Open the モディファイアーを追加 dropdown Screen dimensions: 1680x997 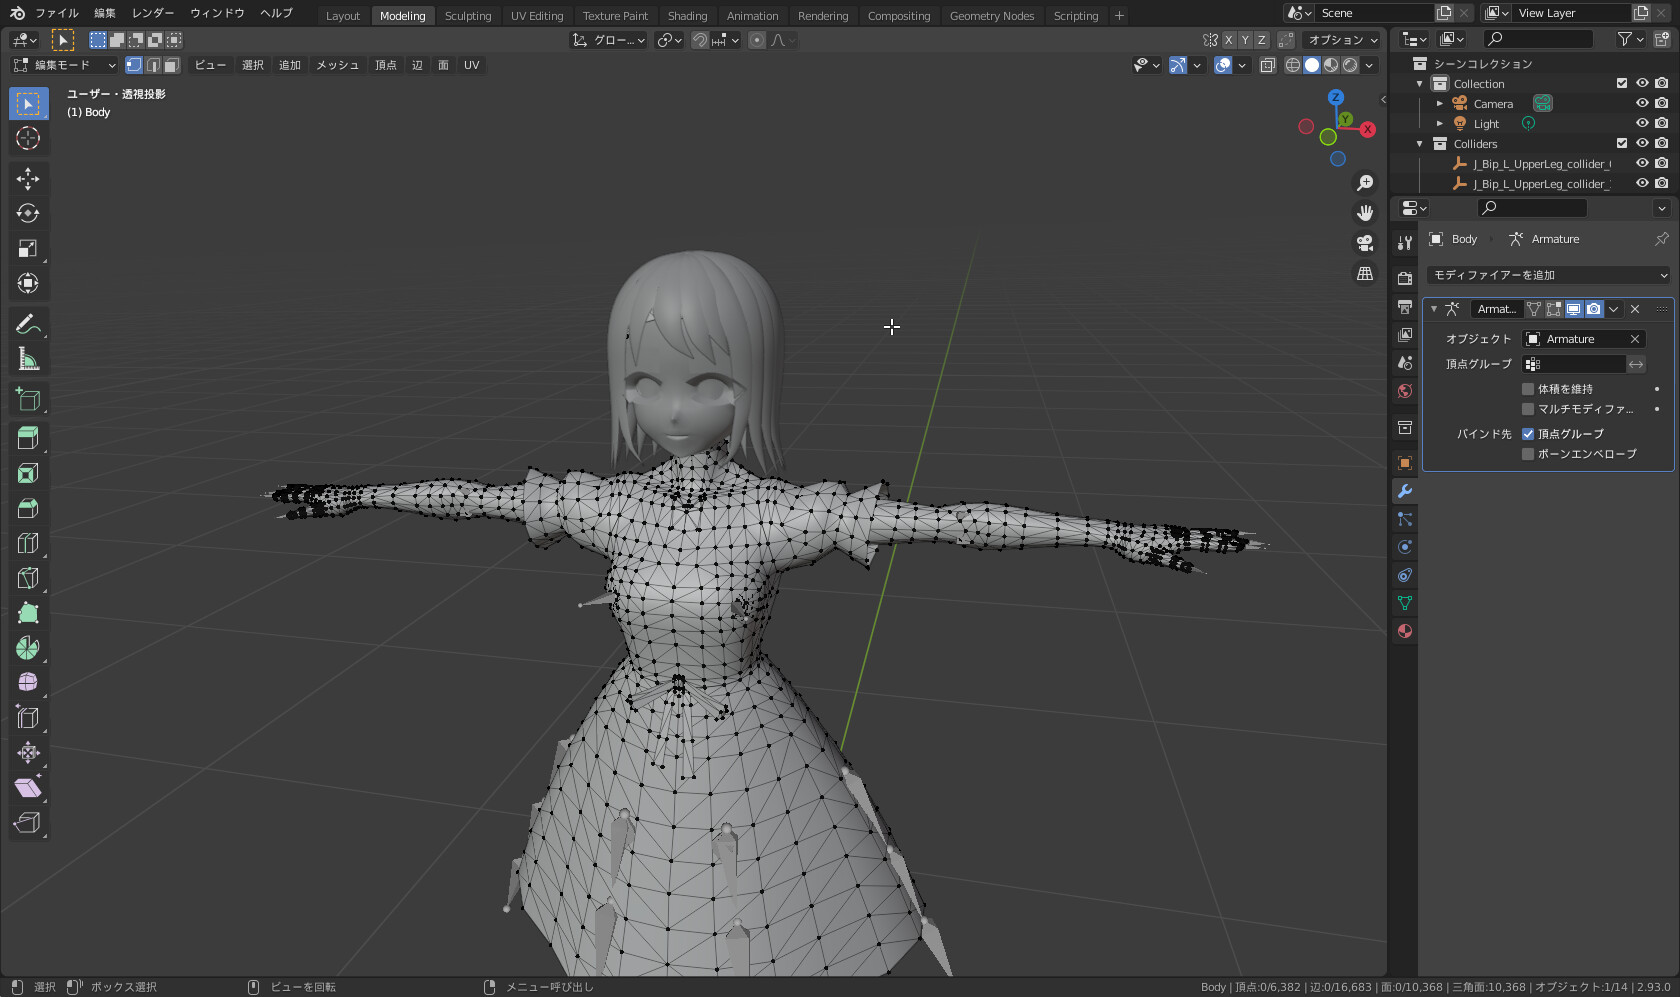pyautogui.click(x=1548, y=275)
